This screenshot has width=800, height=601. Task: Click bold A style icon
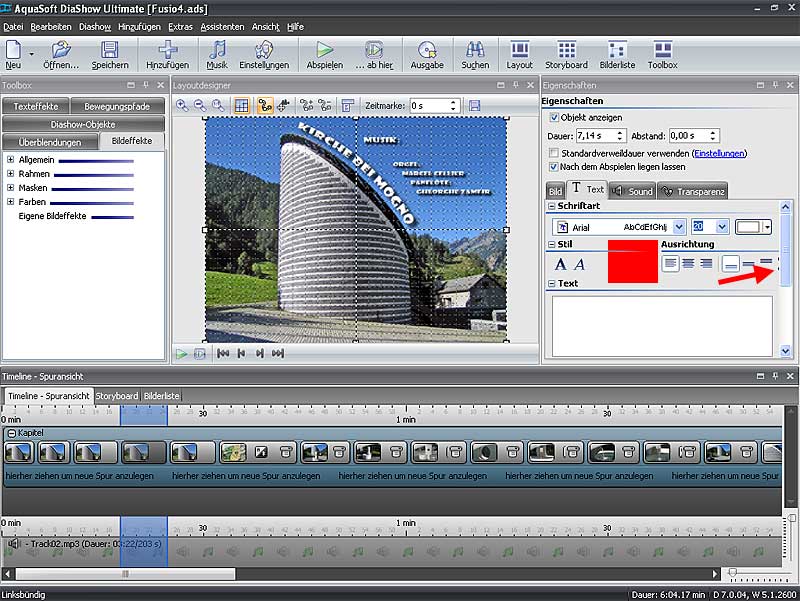coord(561,264)
